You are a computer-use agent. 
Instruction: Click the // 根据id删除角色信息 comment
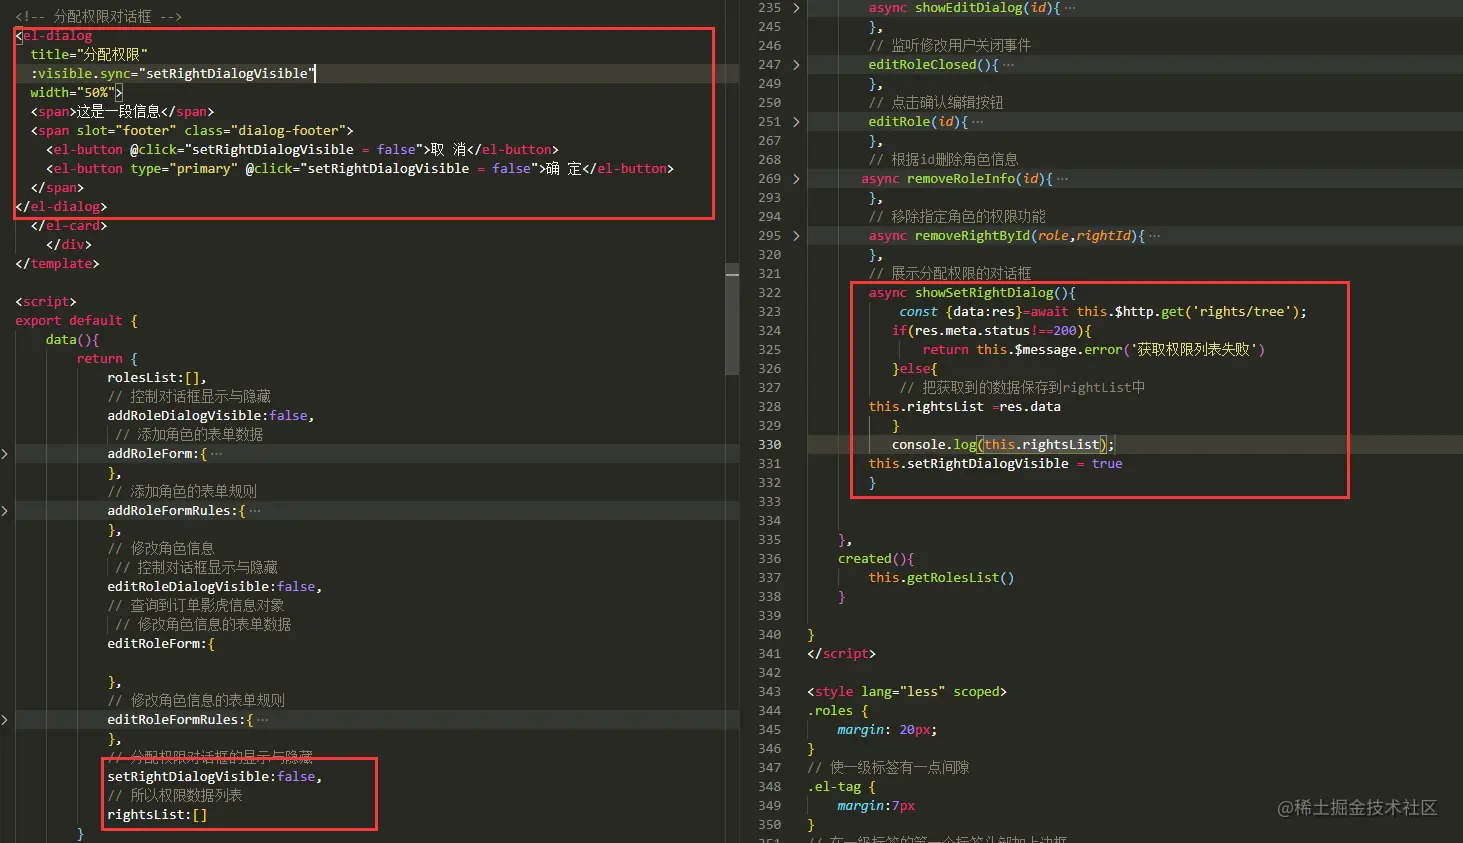click(x=943, y=159)
